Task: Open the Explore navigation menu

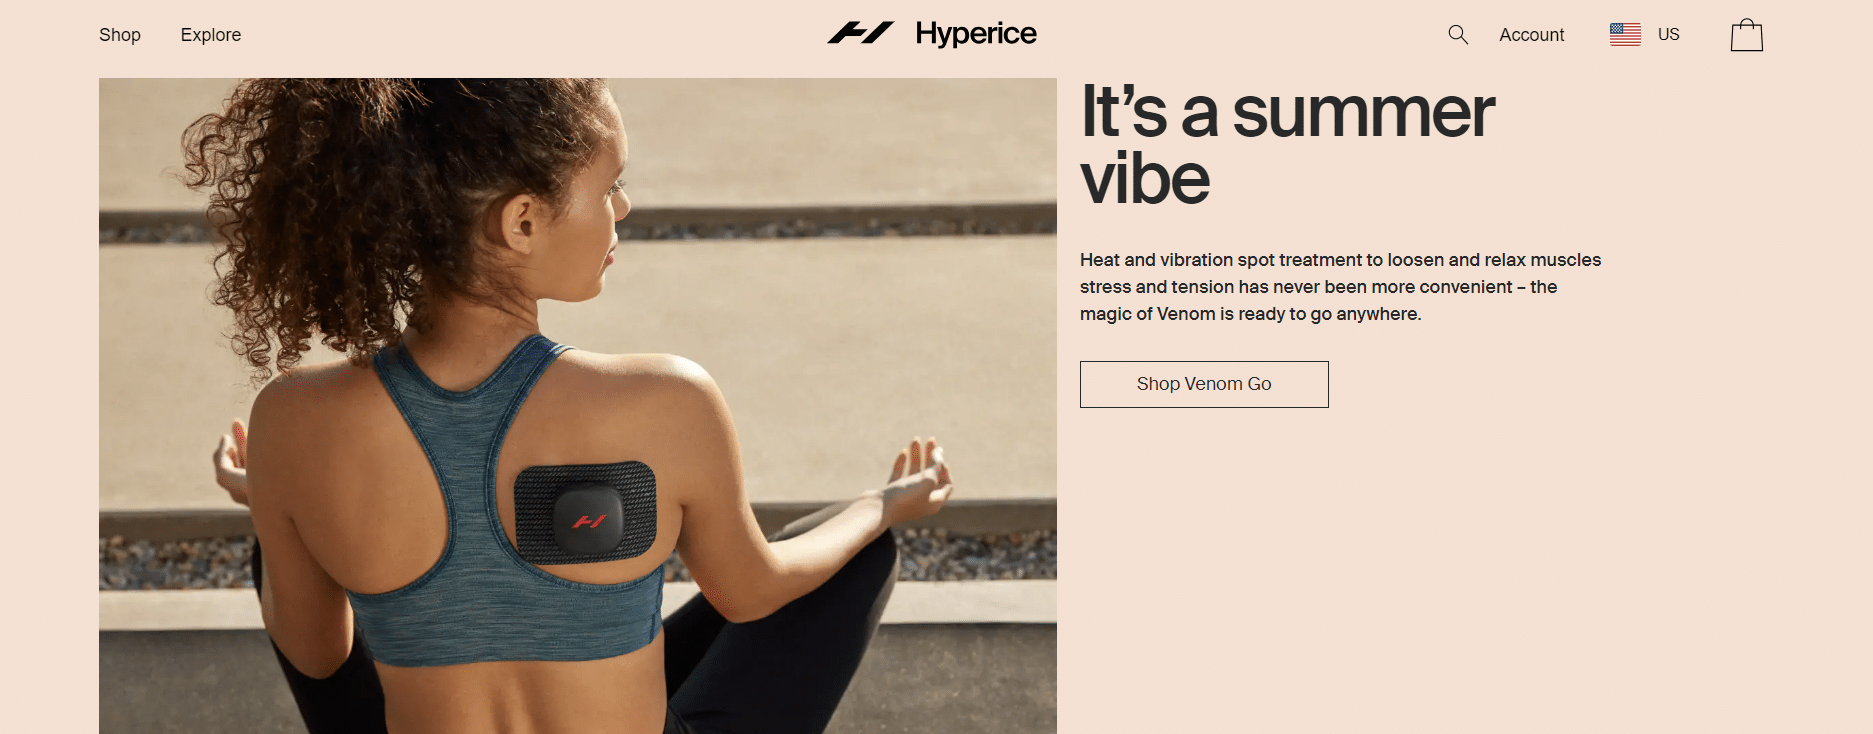Action: [x=211, y=35]
